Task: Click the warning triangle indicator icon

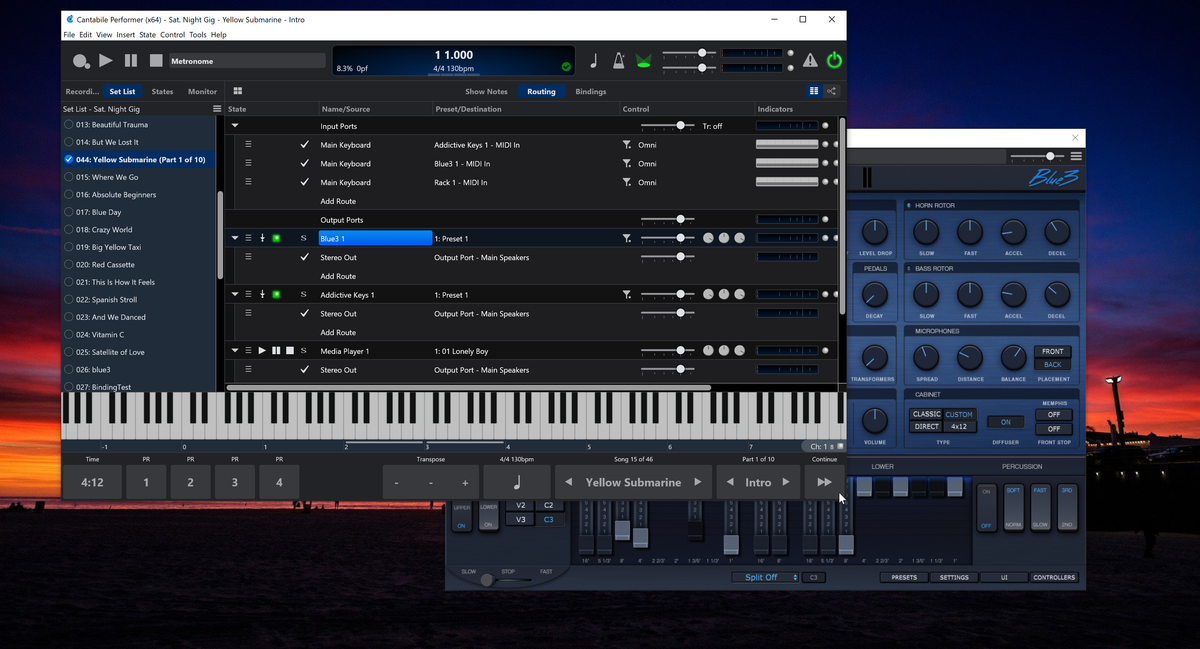Action: pos(810,60)
